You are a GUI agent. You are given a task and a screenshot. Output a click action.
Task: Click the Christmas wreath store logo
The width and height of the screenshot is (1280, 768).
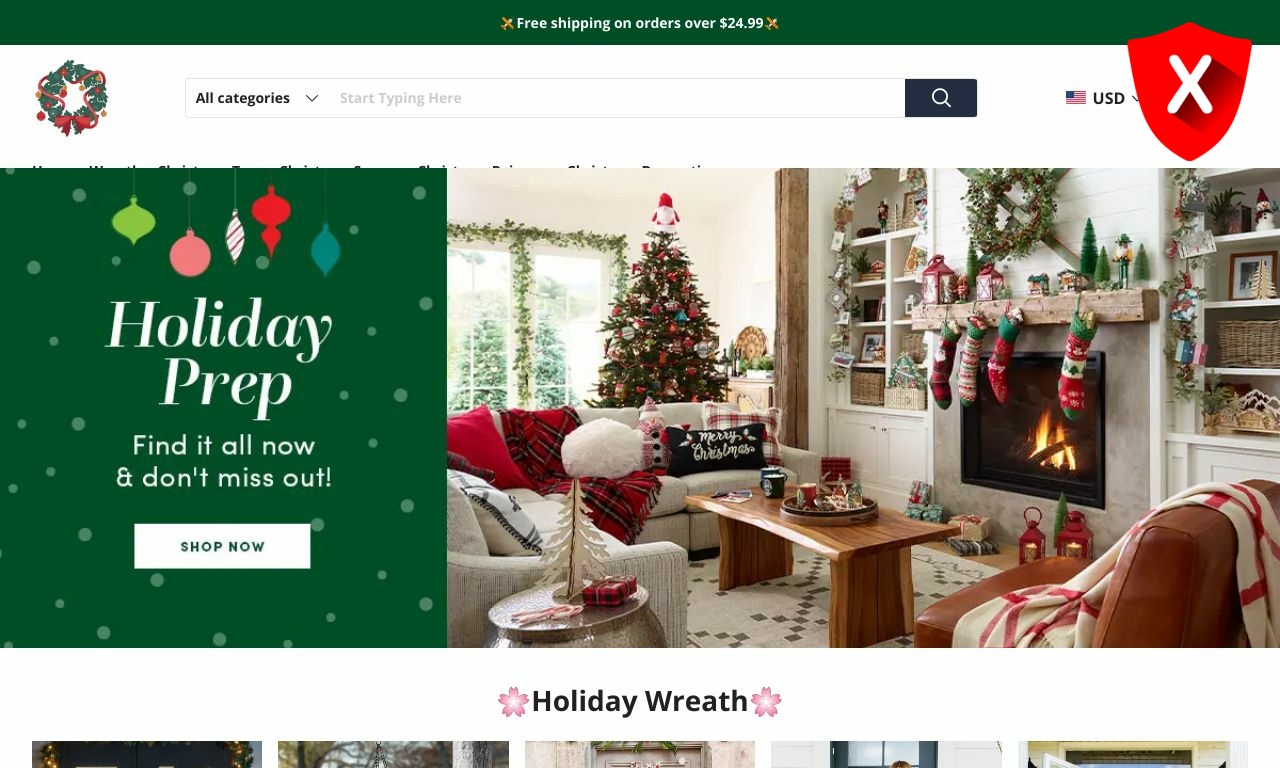pos(71,98)
